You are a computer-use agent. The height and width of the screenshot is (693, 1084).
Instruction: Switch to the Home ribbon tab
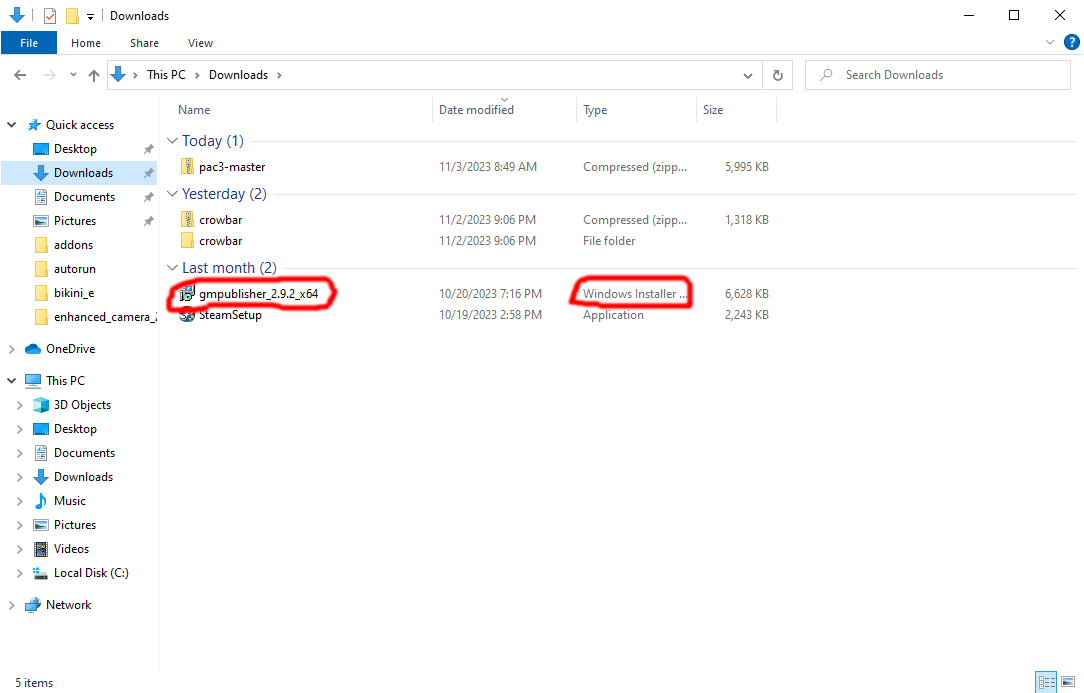tap(86, 43)
